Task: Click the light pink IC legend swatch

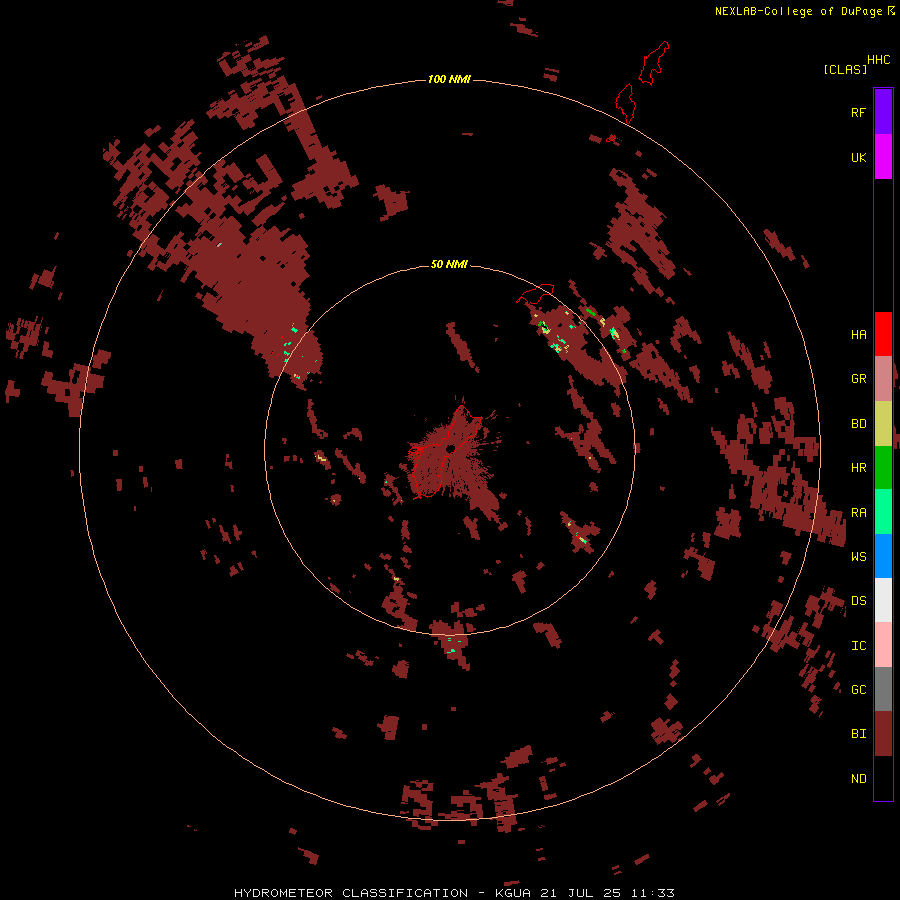Action: click(x=883, y=645)
